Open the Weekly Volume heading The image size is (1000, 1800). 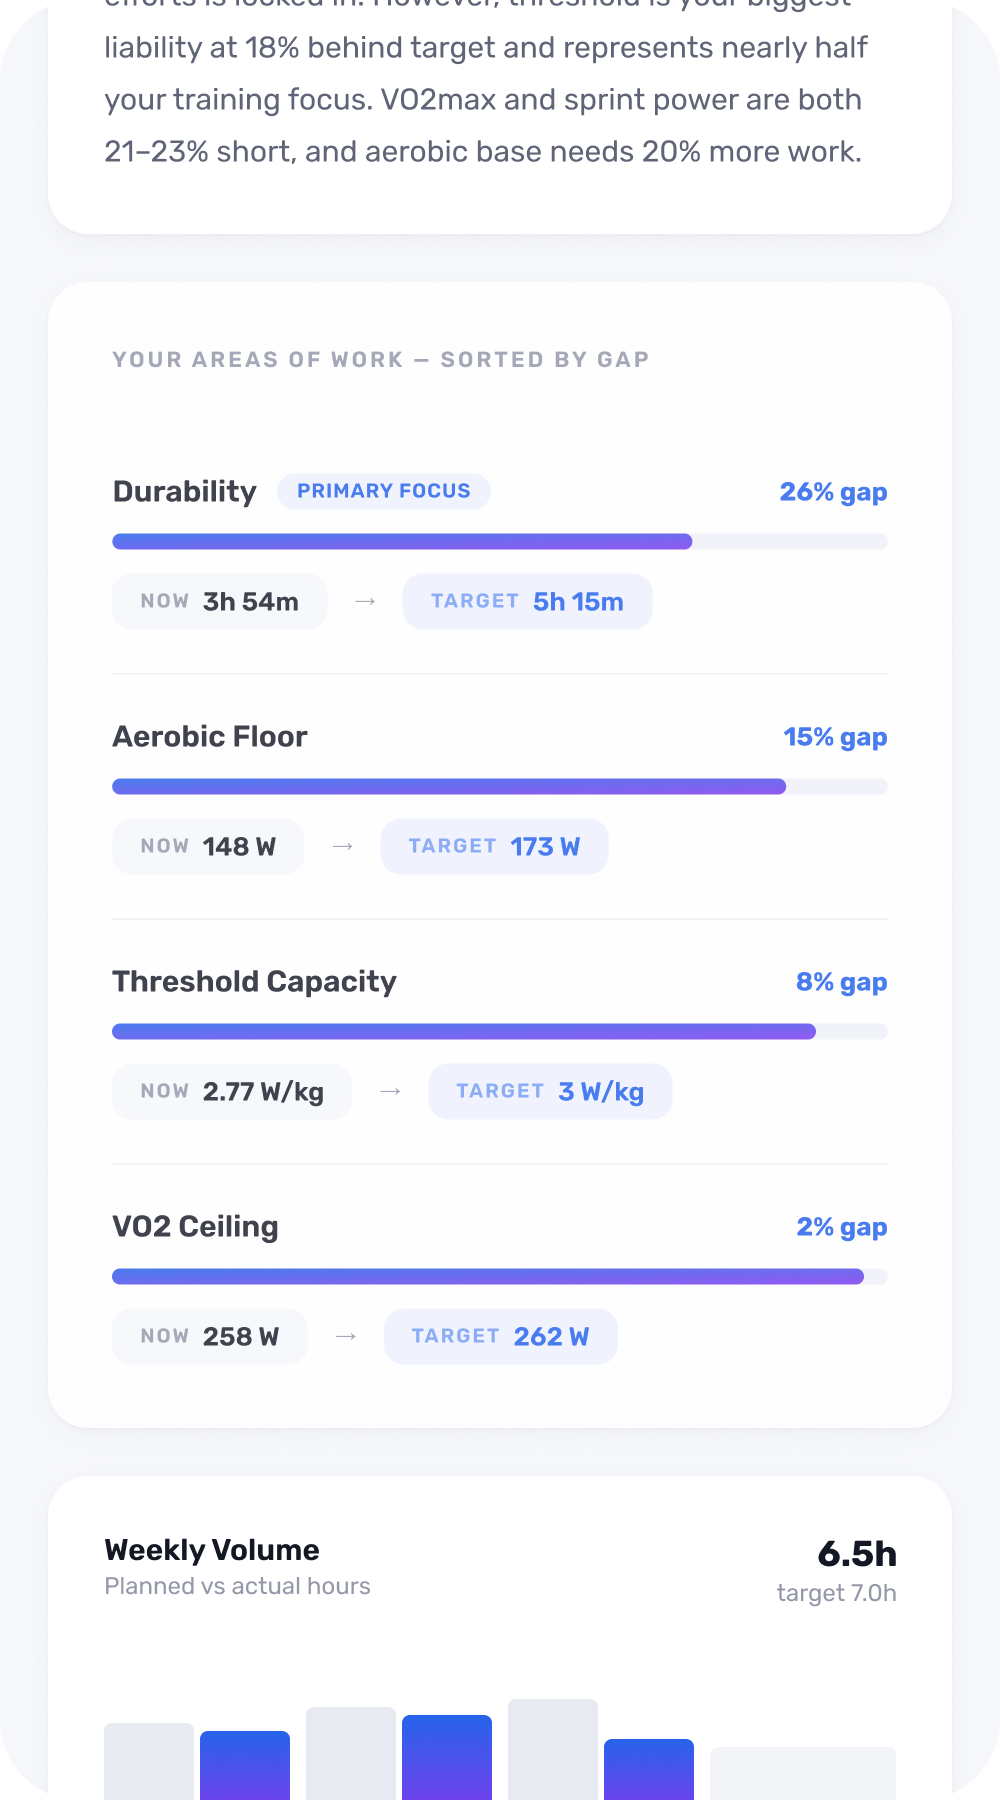212,1550
